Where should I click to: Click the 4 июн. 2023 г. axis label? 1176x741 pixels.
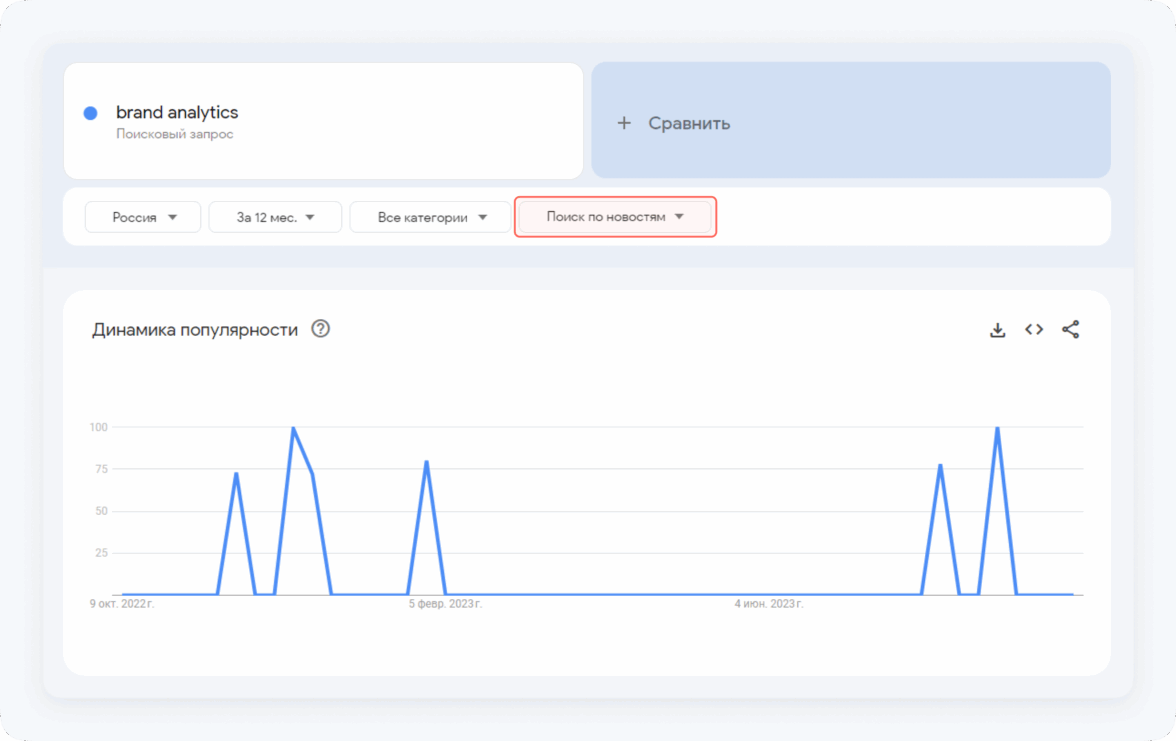click(x=768, y=604)
